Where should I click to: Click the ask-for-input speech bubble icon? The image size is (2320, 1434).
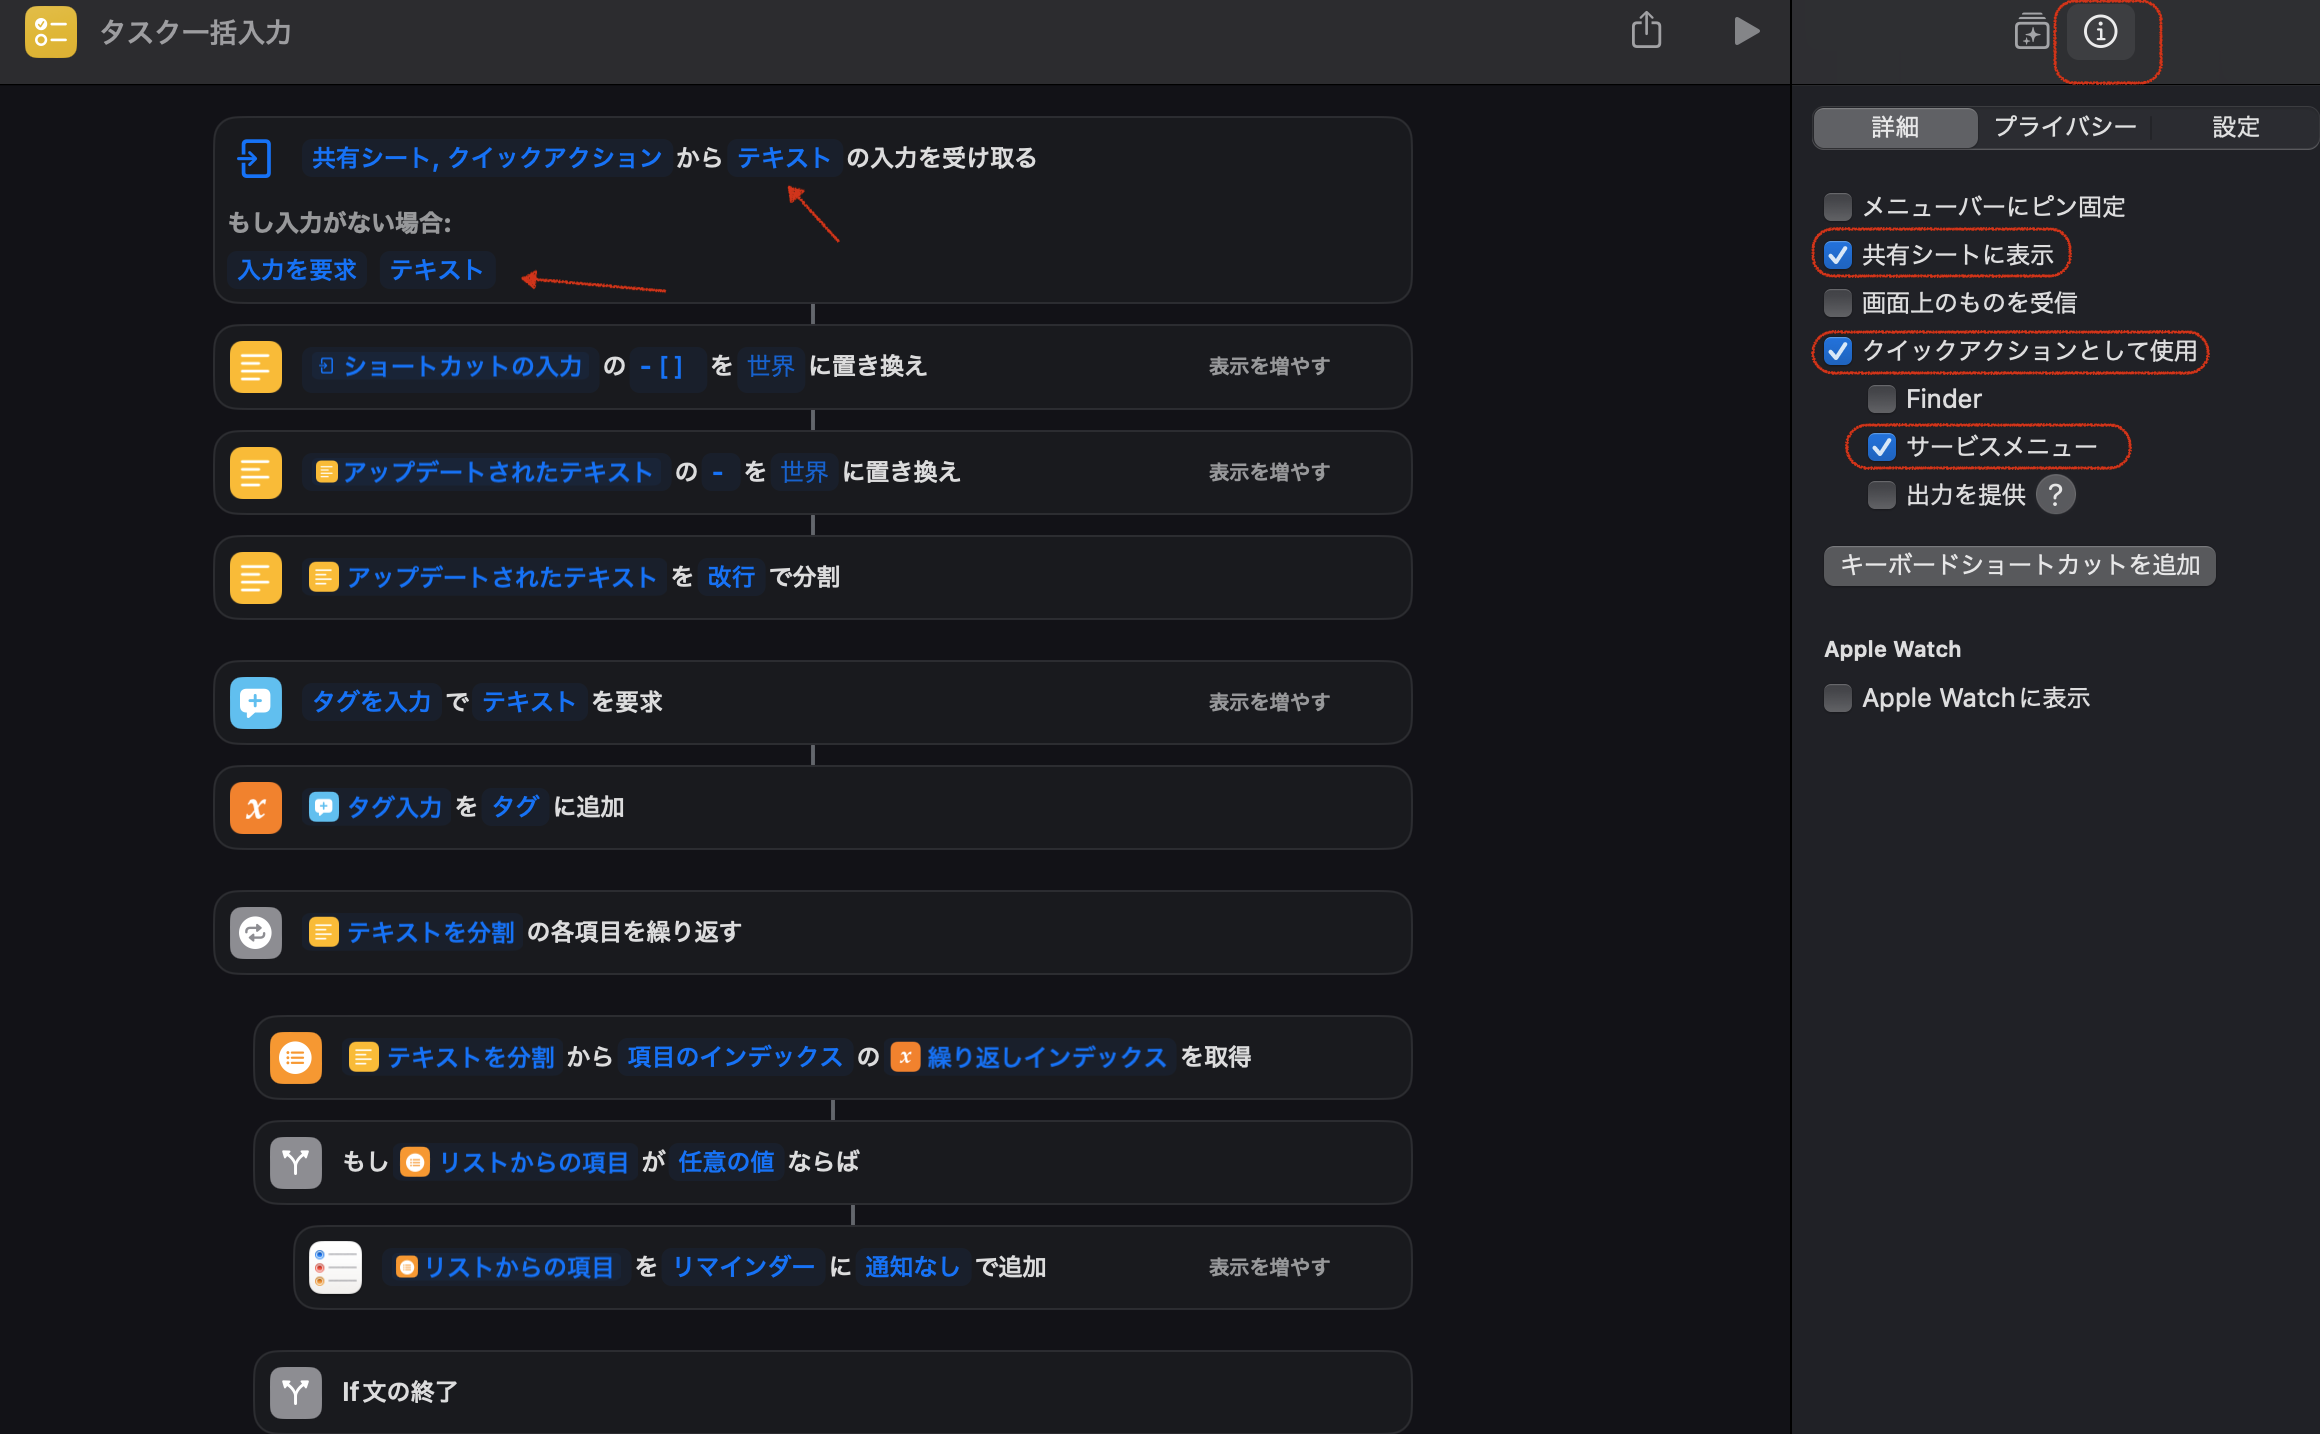click(x=256, y=702)
